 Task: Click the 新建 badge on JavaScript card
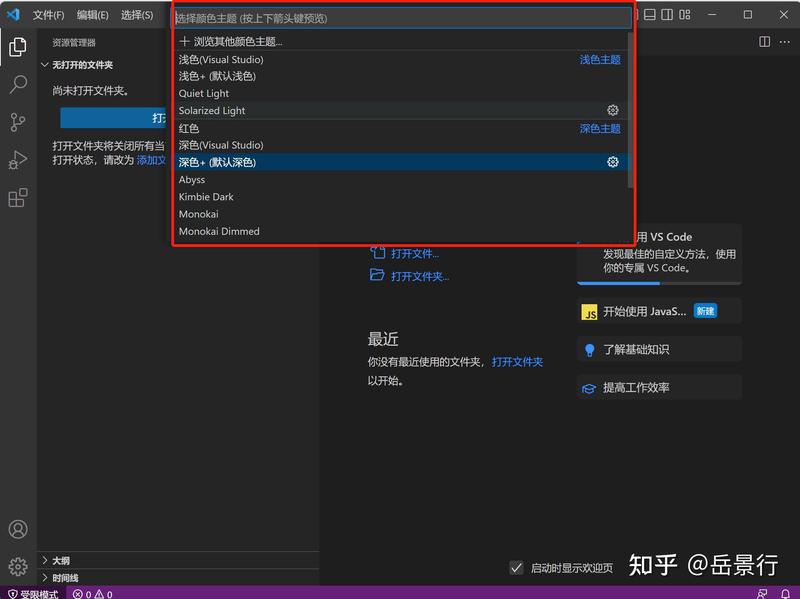point(705,311)
